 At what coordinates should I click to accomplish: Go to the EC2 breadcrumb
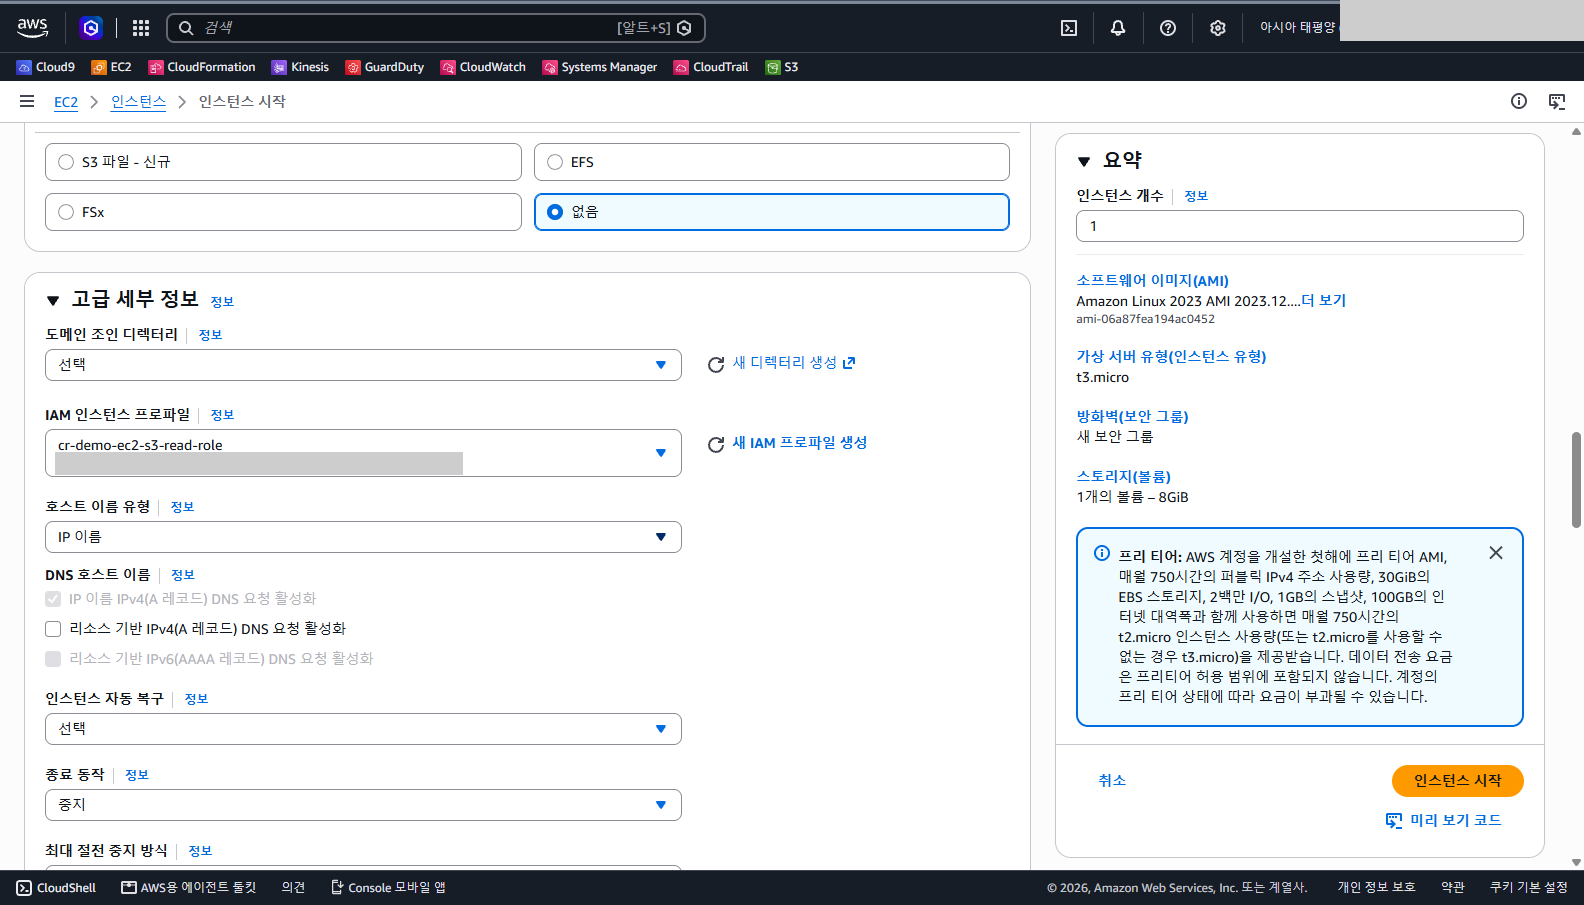[x=66, y=102]
